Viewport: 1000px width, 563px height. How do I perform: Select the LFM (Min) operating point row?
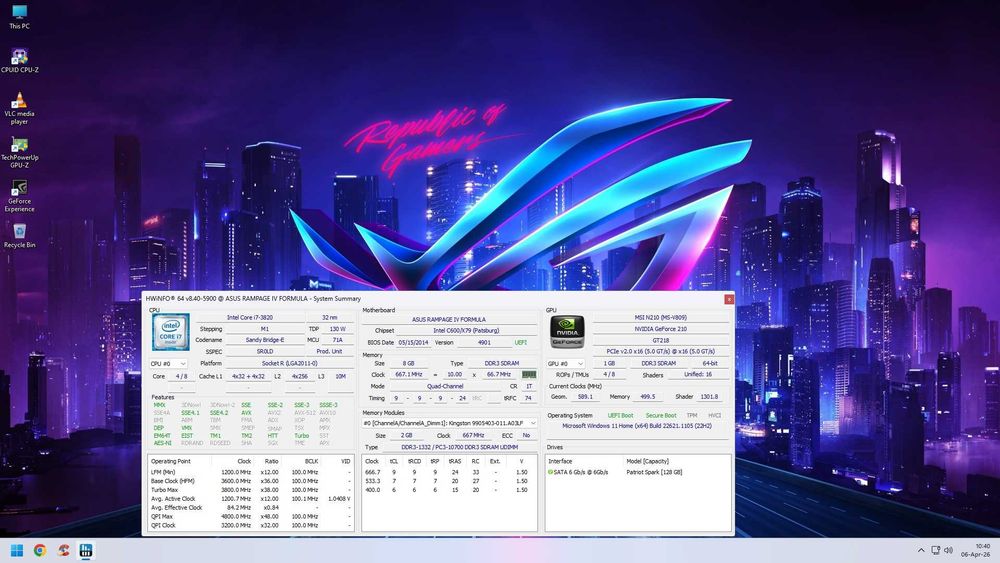click(x=251, y=472)
